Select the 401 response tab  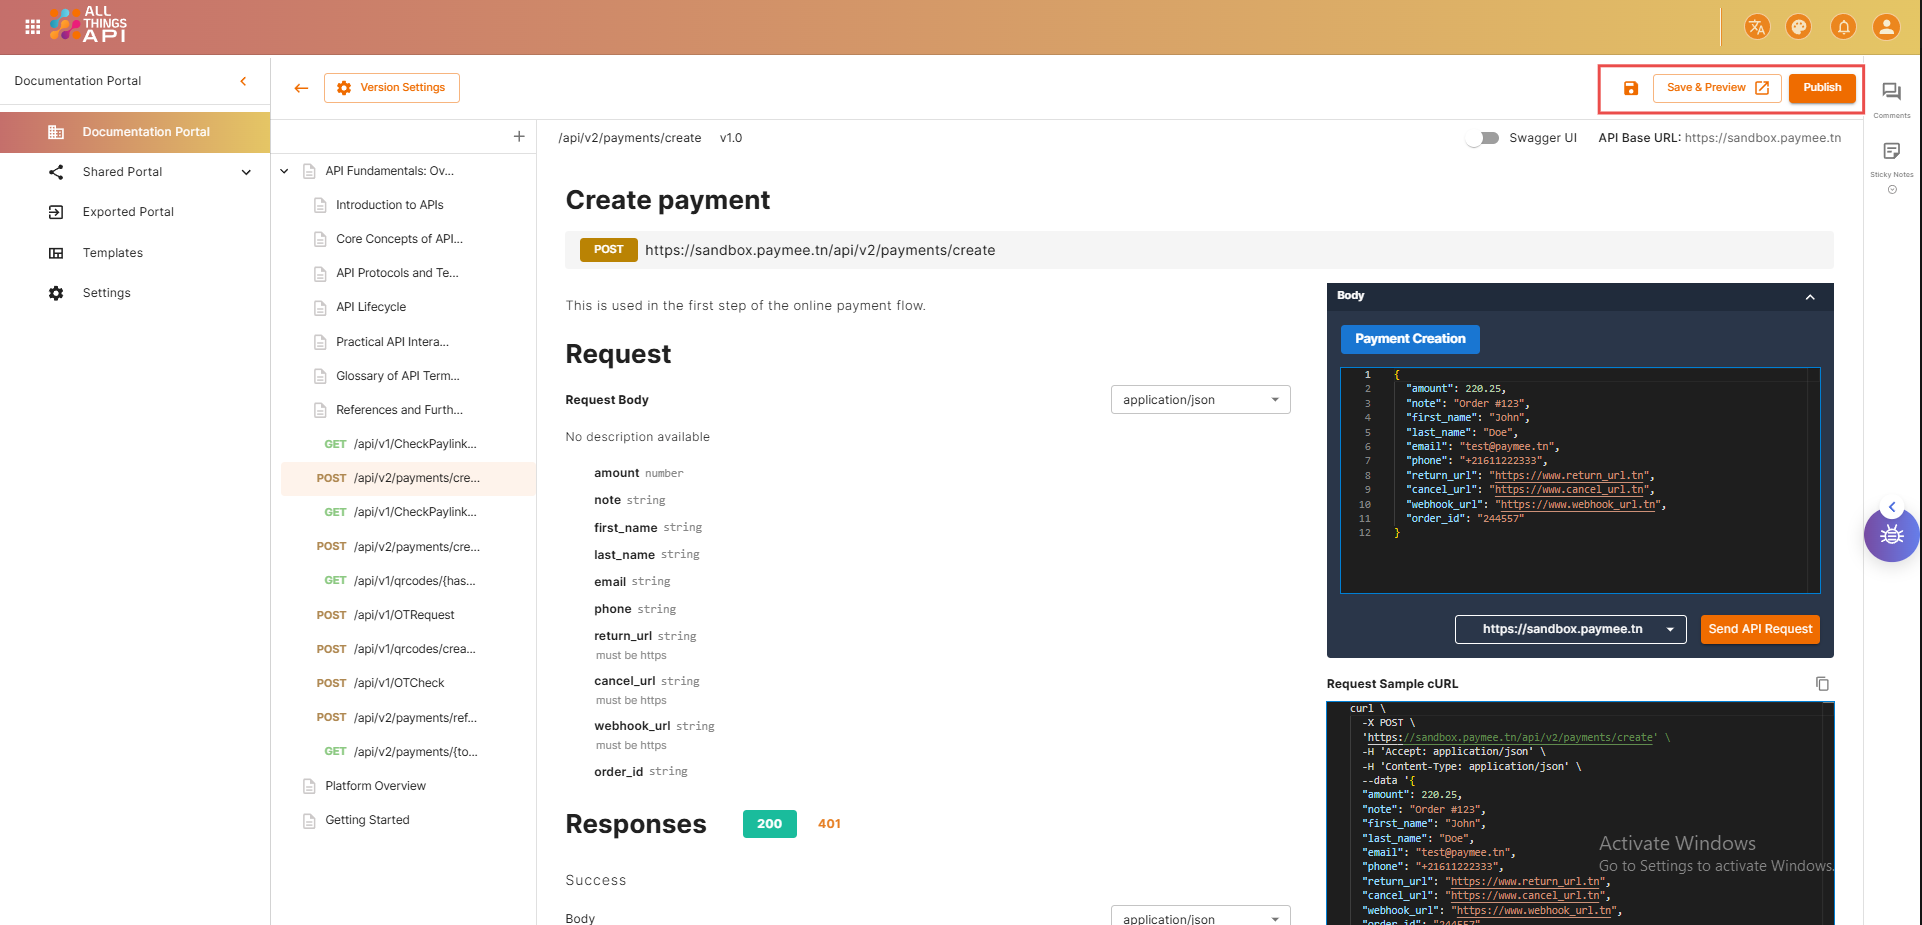(829, 824)
